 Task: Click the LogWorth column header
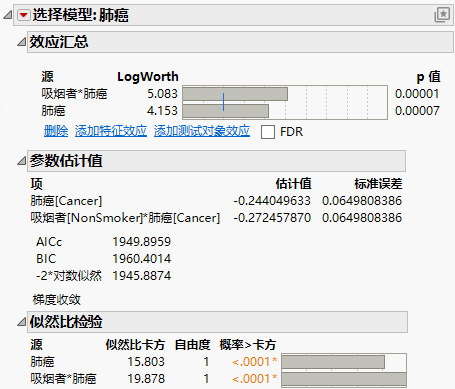148,77
